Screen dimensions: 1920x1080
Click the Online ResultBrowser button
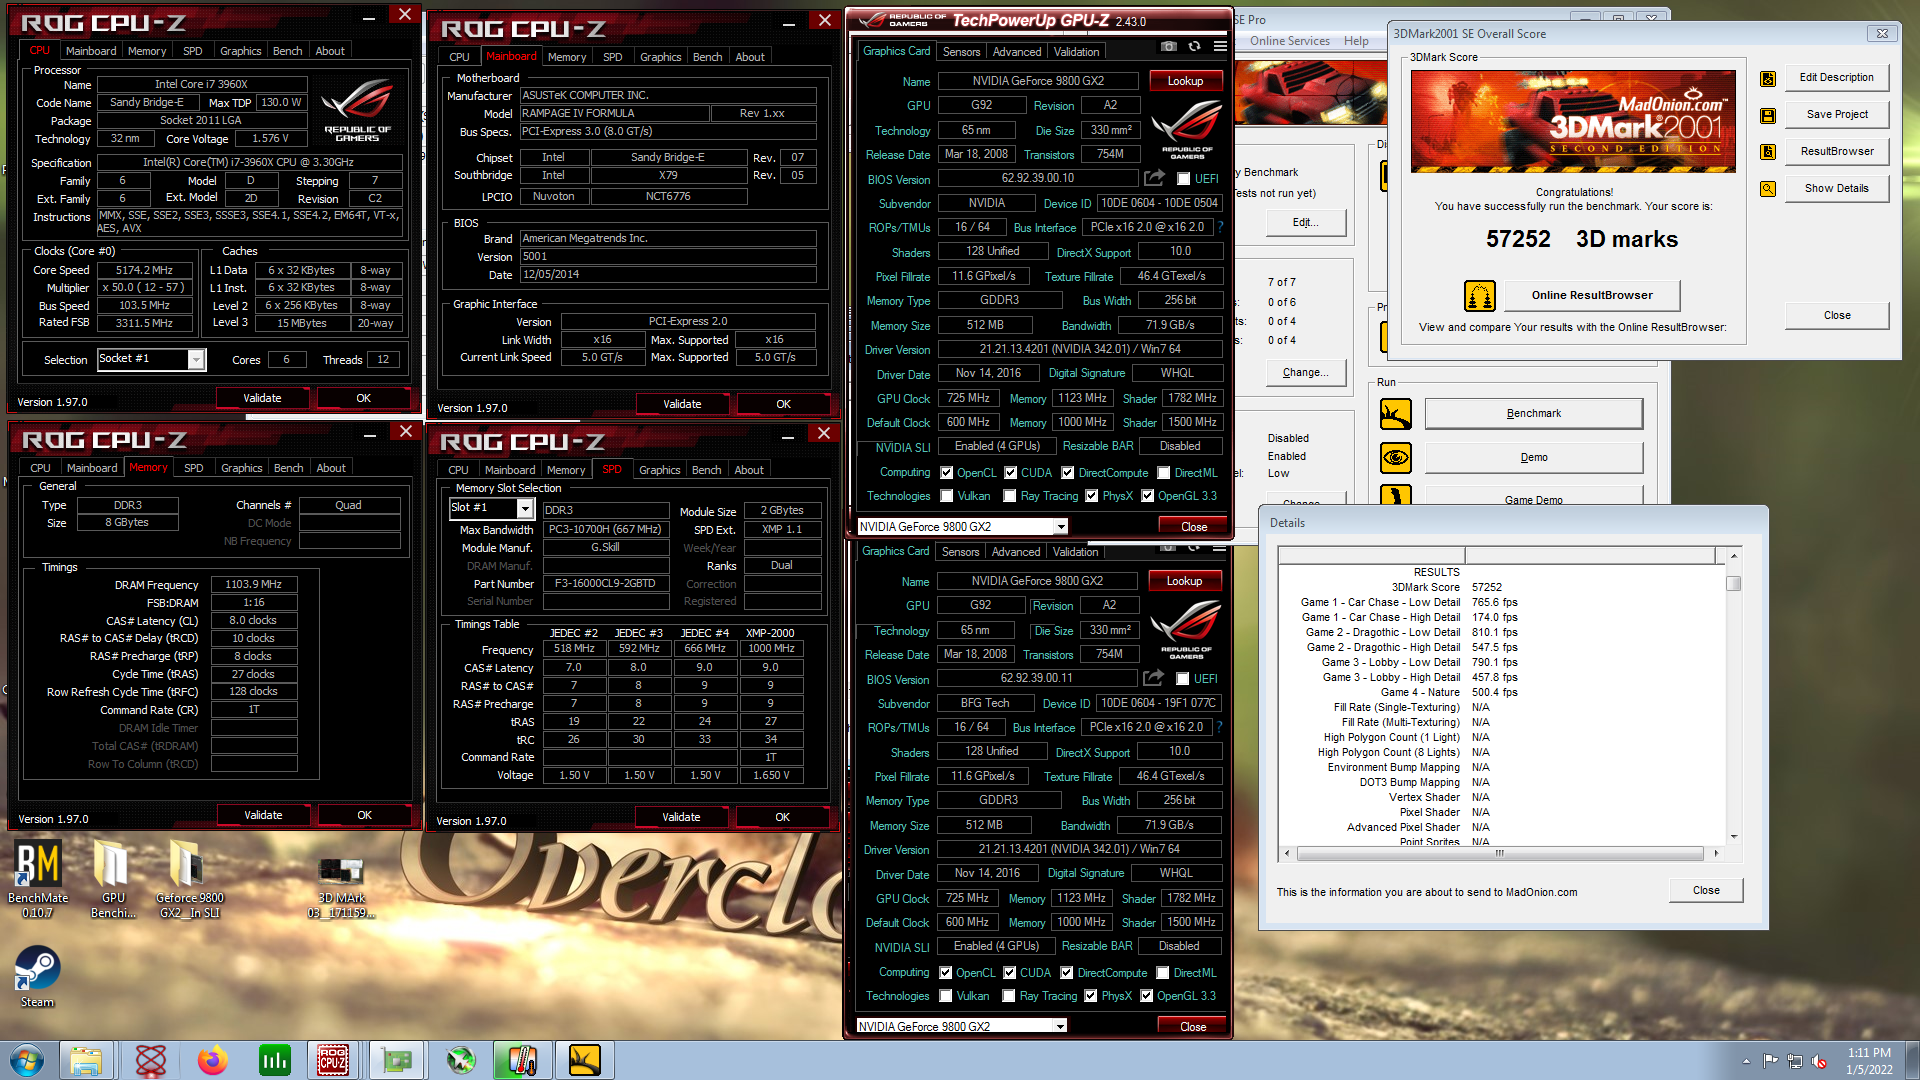[x=1592, y=295]
